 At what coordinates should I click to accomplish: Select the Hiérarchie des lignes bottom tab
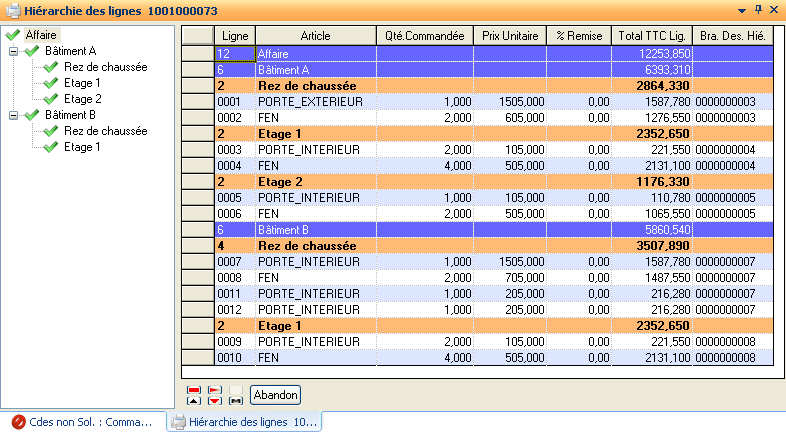(244, 423)
